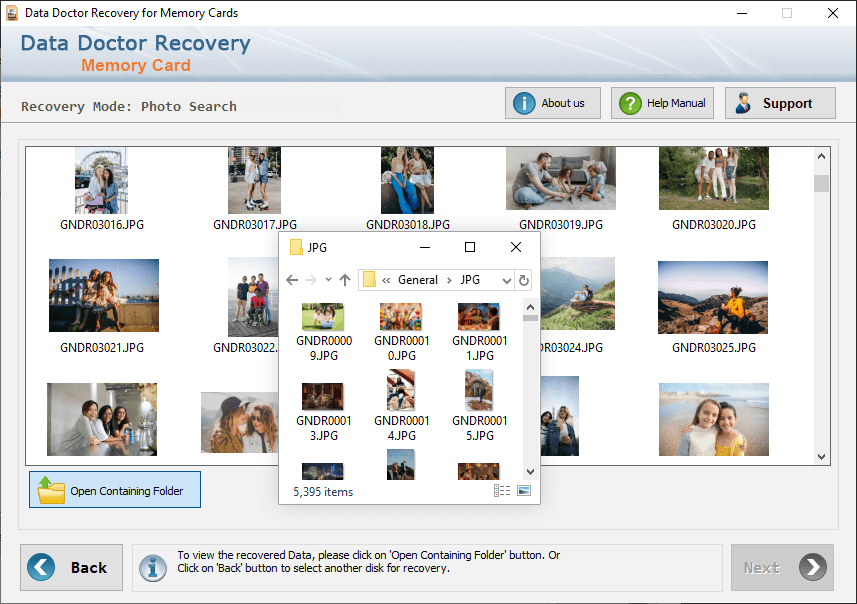The image size is (857, 604).
Task: Open the Help Manual
Action: 662,103
